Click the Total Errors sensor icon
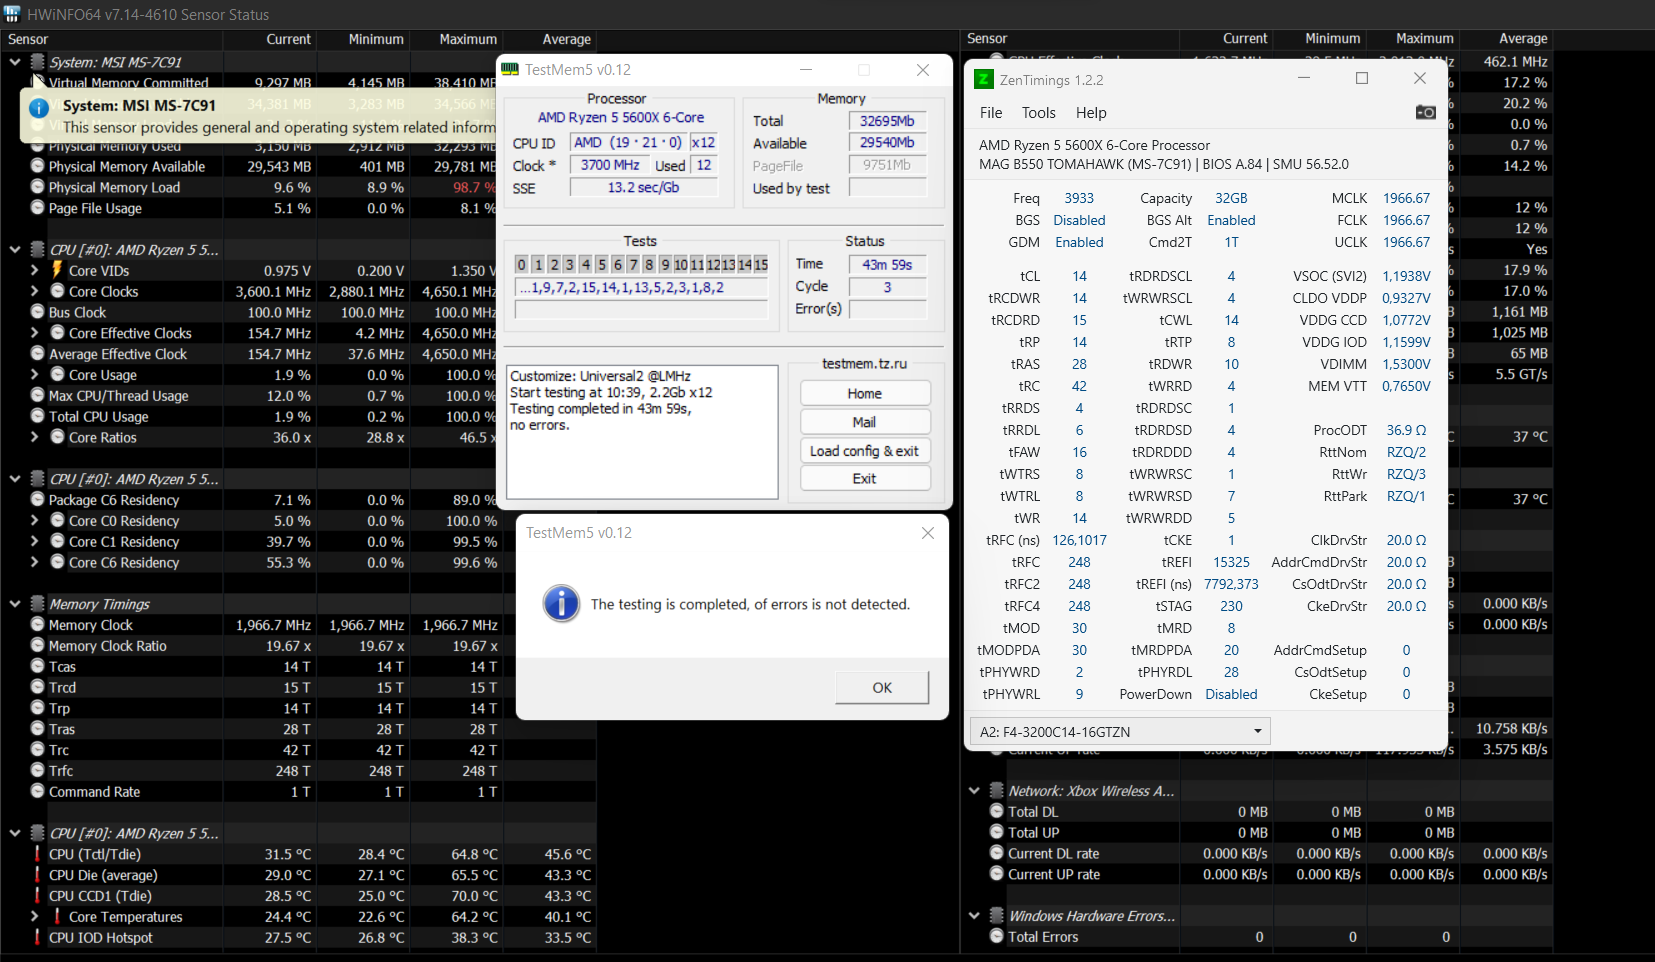 [997, 936]
